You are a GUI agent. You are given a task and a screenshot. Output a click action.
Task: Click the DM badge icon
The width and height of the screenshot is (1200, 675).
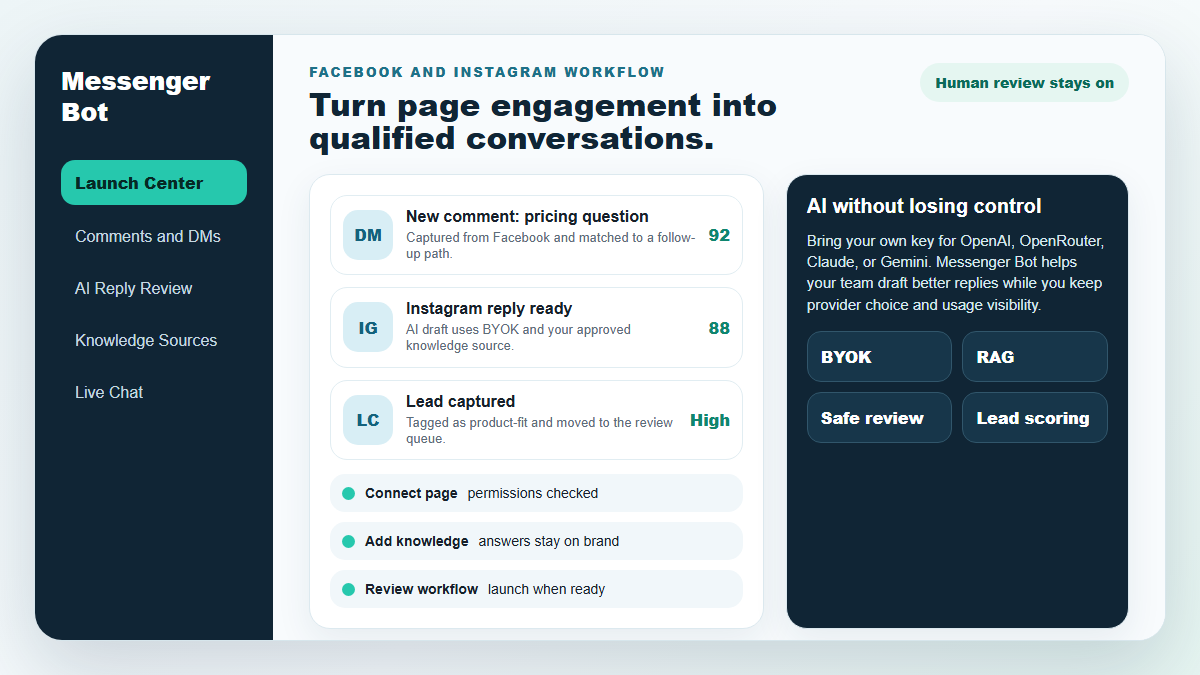coord(368,235)
